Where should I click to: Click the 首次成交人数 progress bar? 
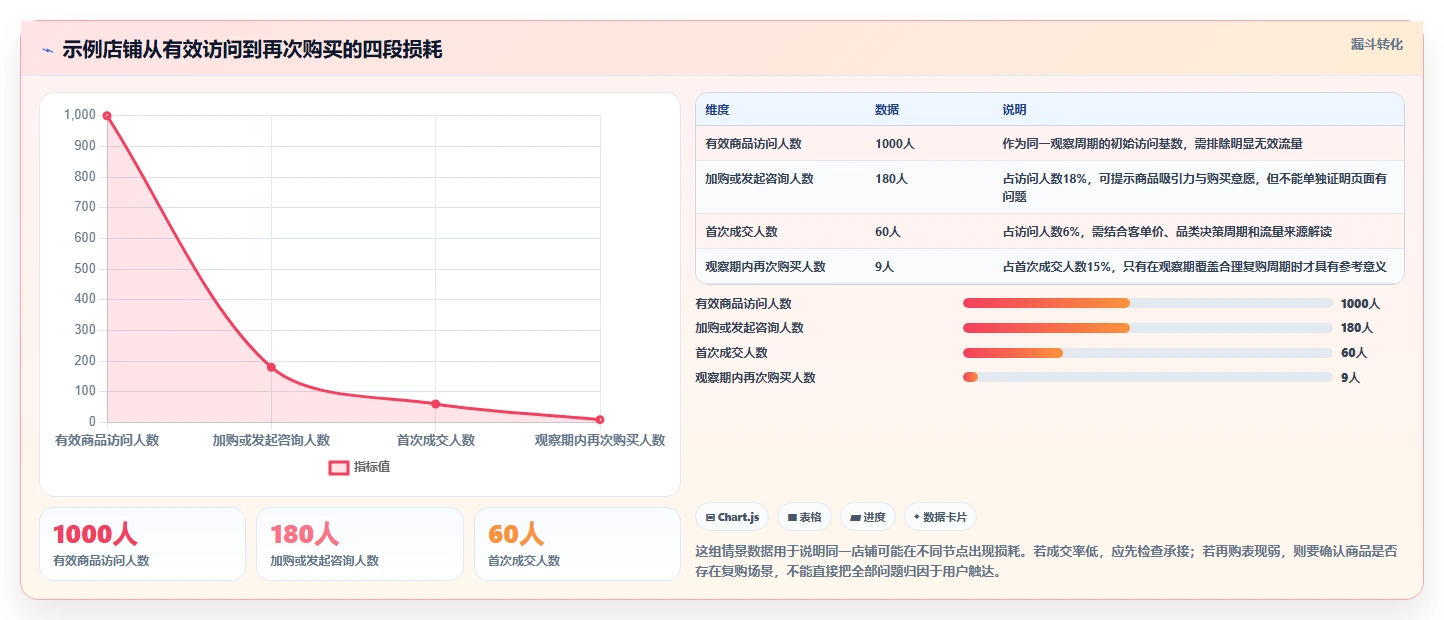click(1148, 353)
